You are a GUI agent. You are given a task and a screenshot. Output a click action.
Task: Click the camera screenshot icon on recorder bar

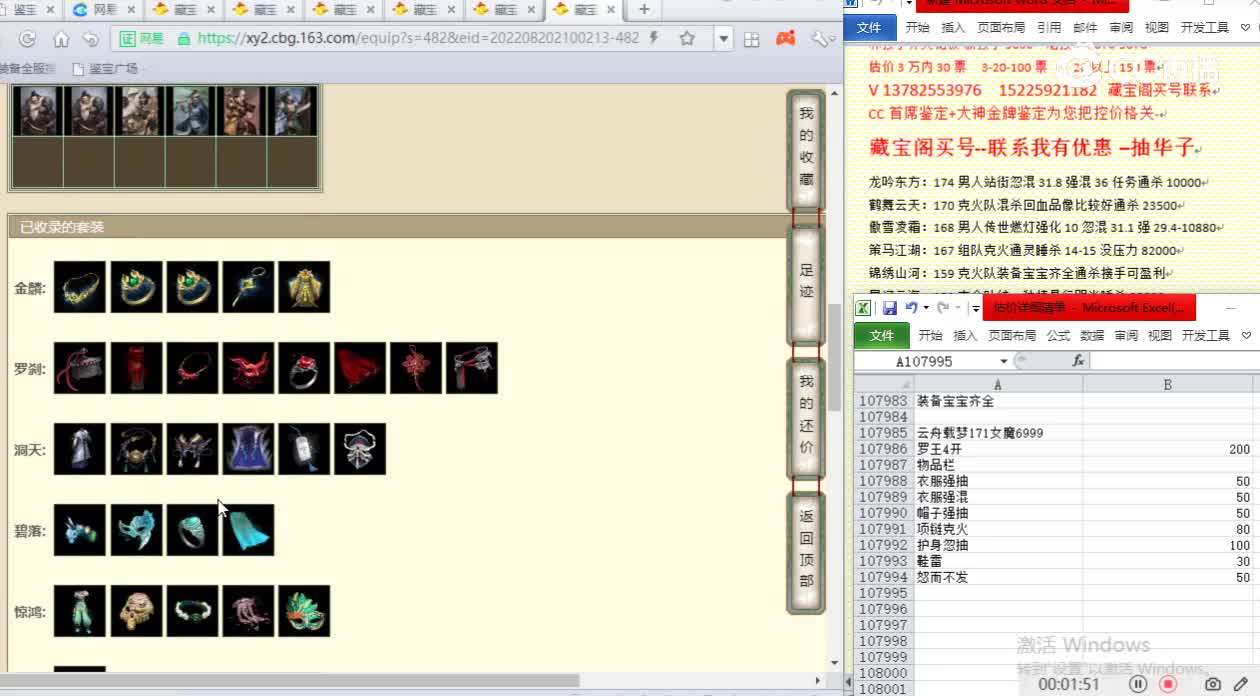[1213, 684]
